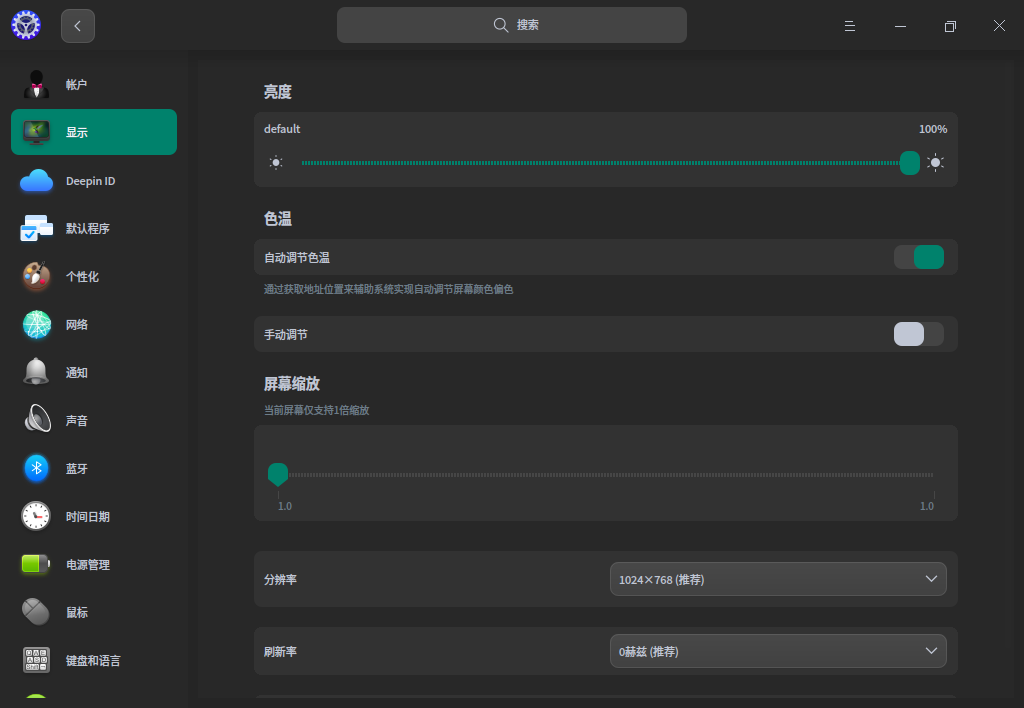Screen dimensions: 1024x708
Task: Click the 网络 globe icon
Action: point(37,325)
